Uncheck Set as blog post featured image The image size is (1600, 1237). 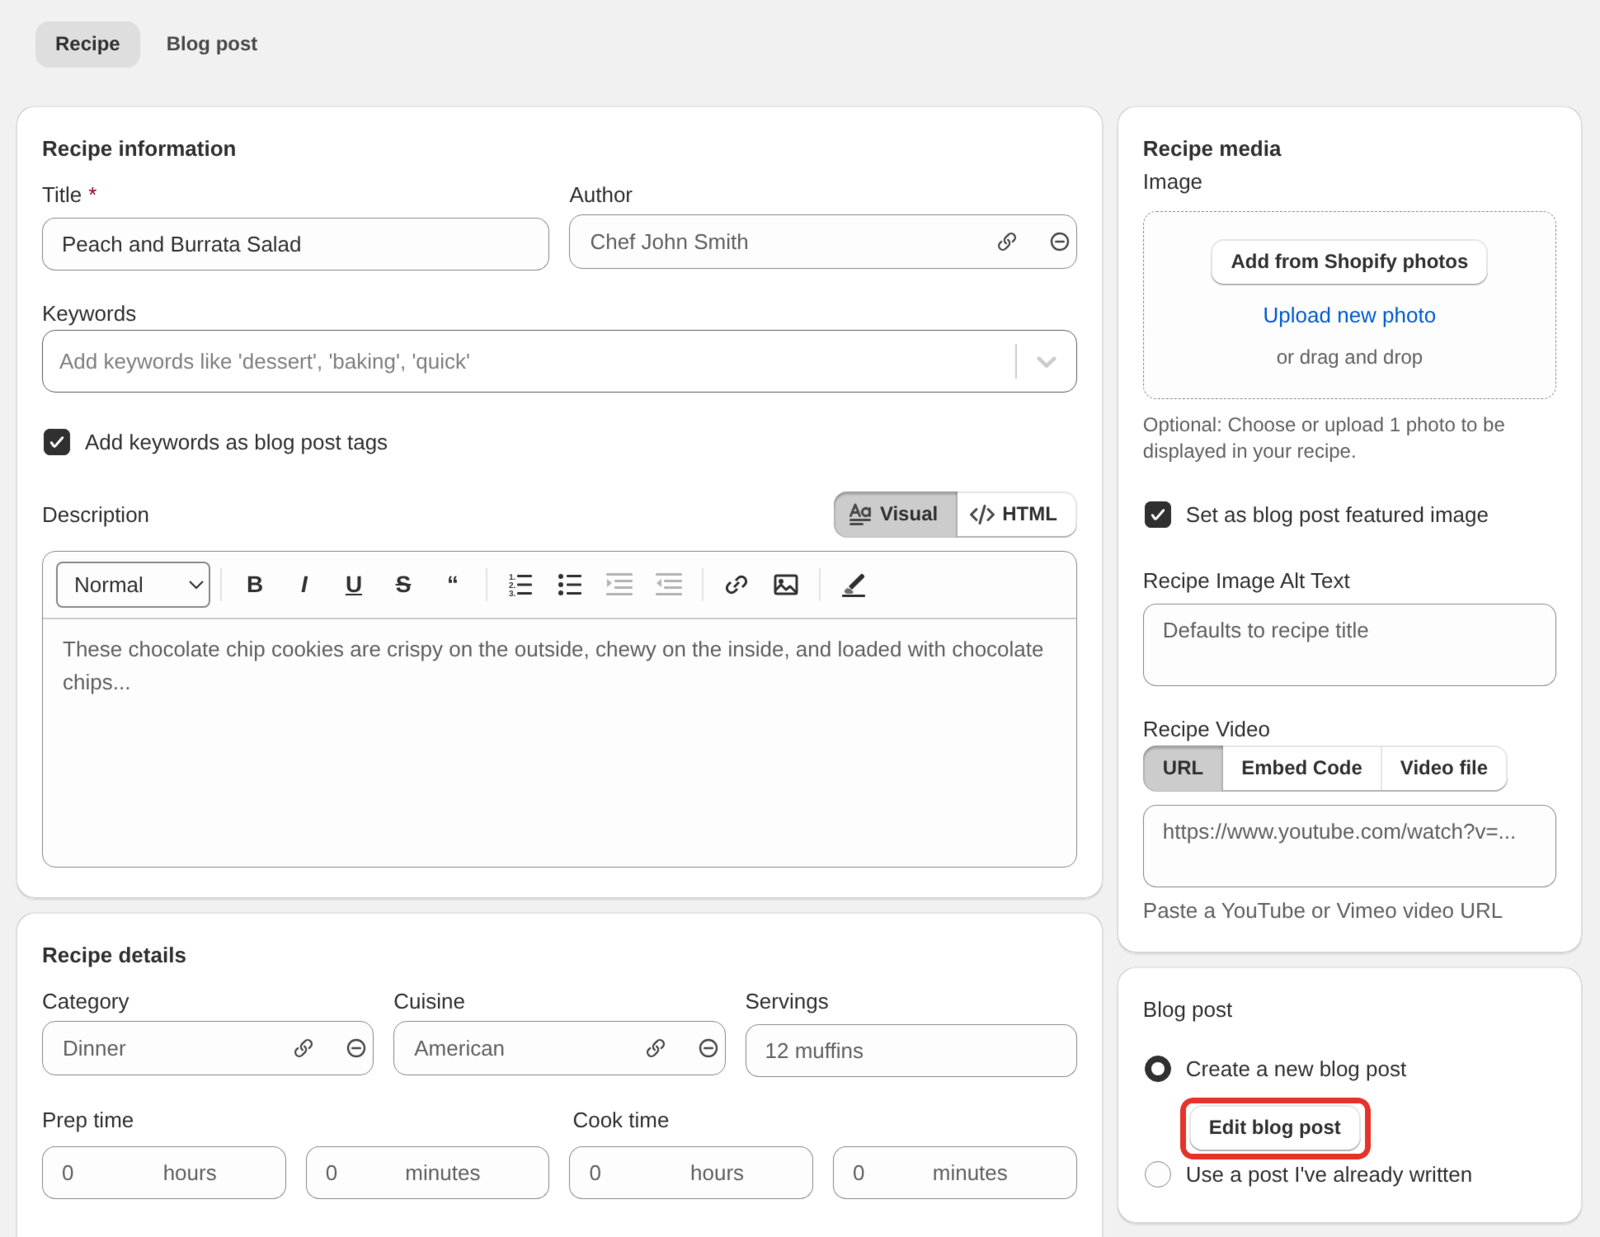[x=1158, y=515]
